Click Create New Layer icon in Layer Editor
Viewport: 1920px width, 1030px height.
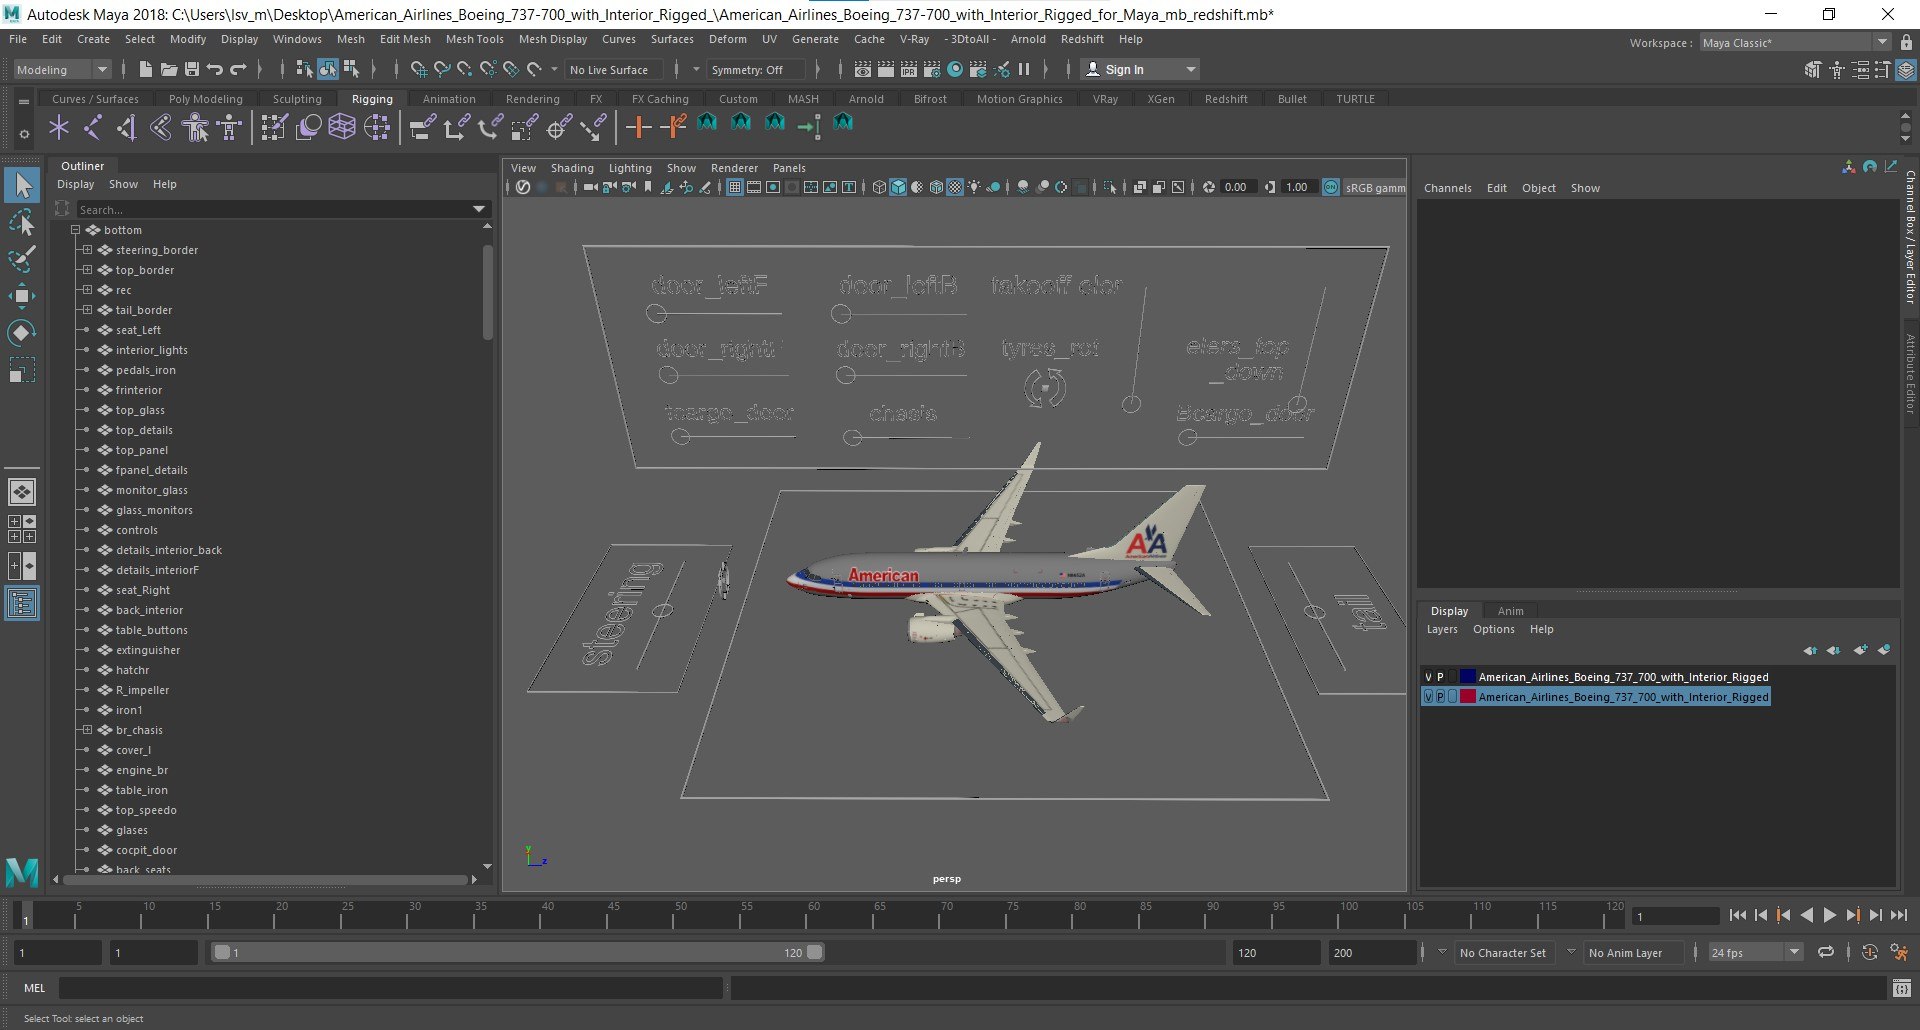click(x=1860, y=650)
